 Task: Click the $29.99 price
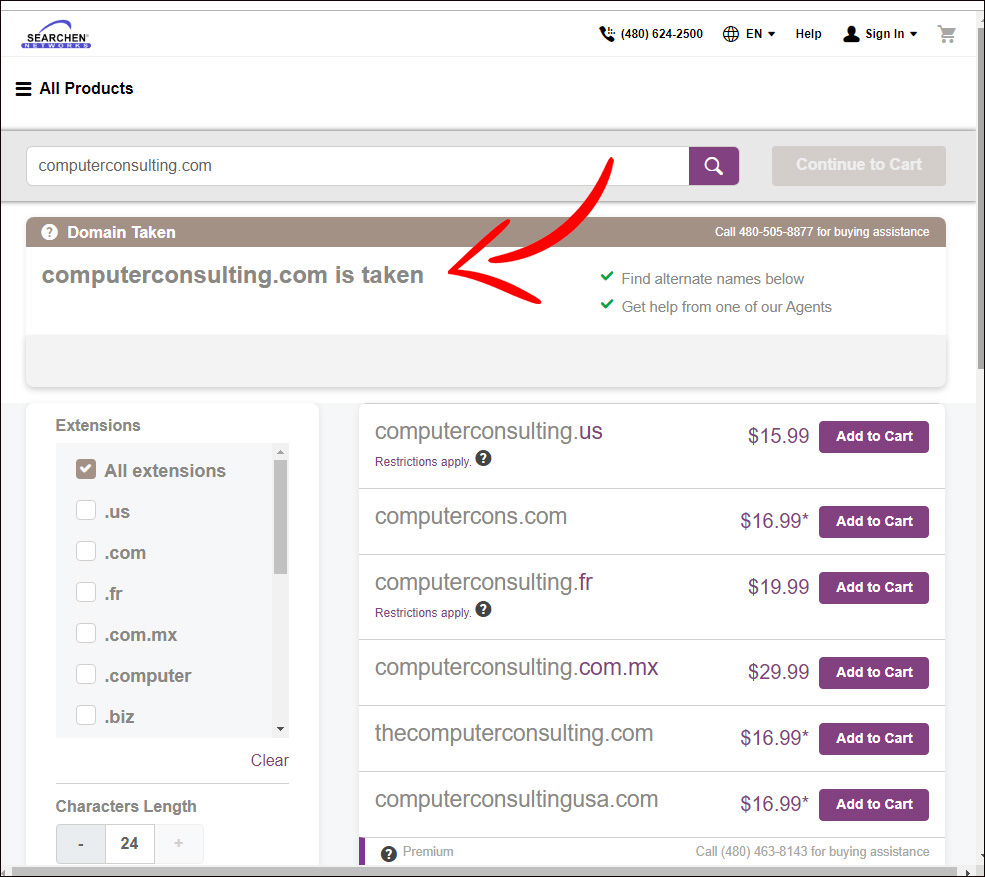(x=778, y=672)
